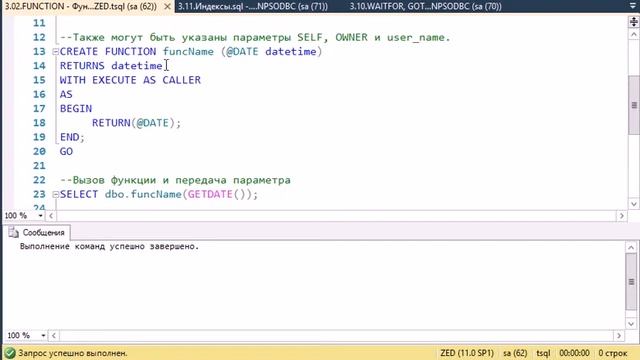Screen dimensions: 640x360
Task: Open the Сообщения results tab
Action: [x=37, y=233]
